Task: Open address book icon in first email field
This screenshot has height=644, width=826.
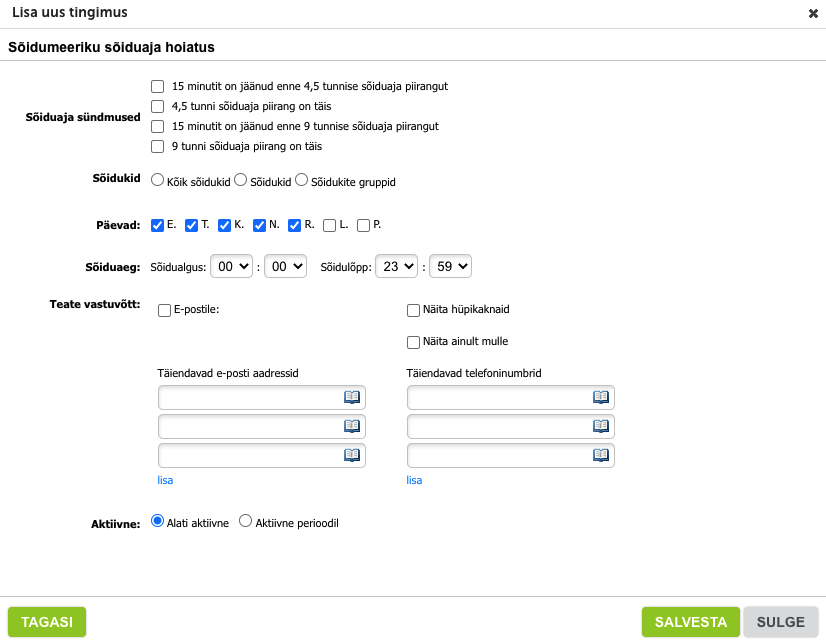Action: click(352, 397)
